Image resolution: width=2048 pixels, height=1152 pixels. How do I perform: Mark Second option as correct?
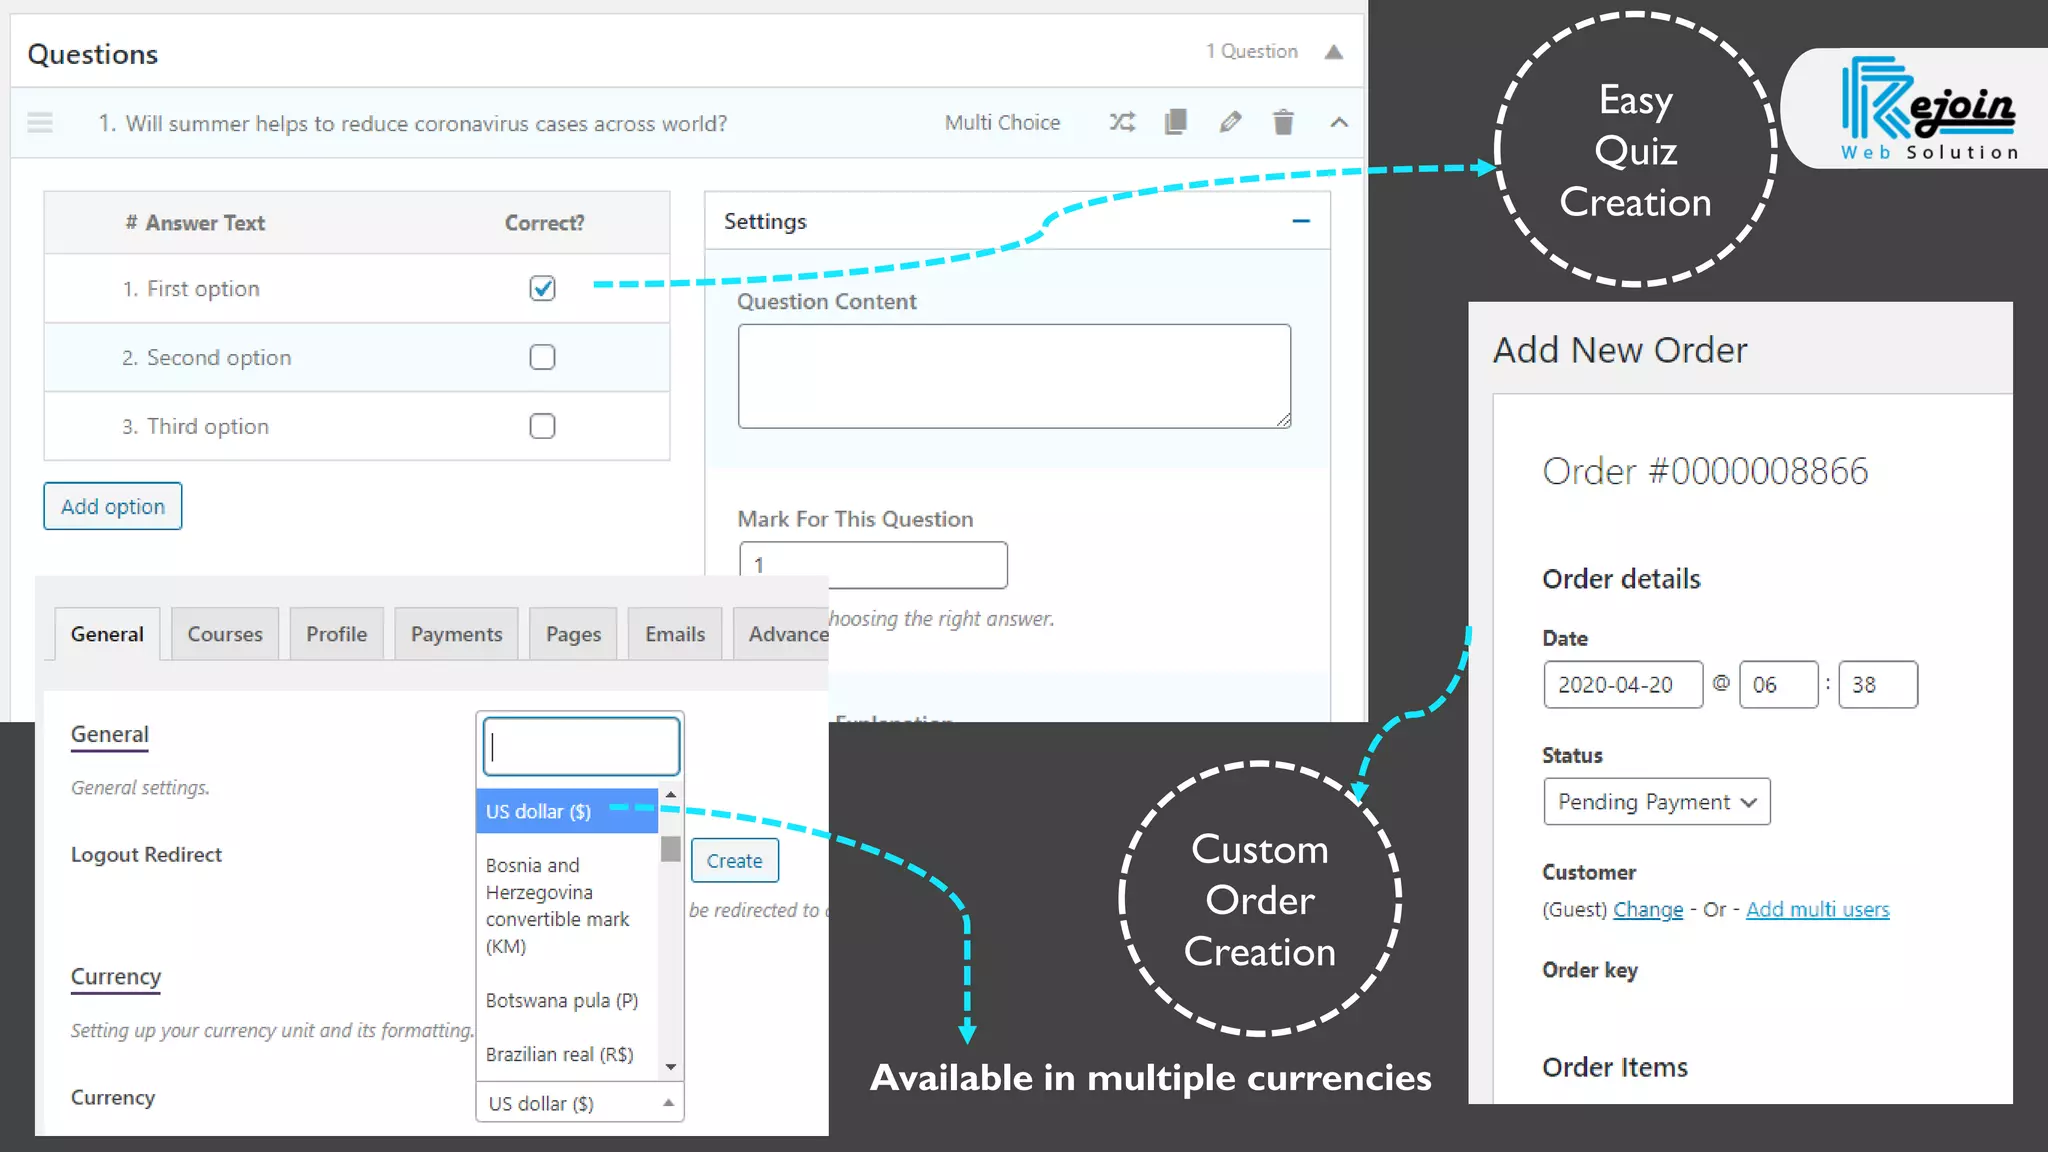click(x=542, y=357)
